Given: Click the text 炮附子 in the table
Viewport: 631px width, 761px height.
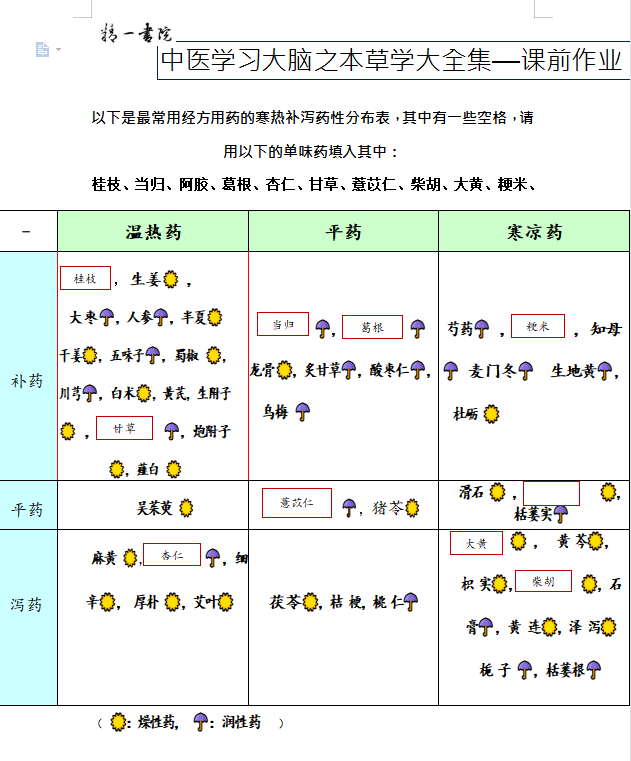Looking at the screenshot, I should [212, 431].
